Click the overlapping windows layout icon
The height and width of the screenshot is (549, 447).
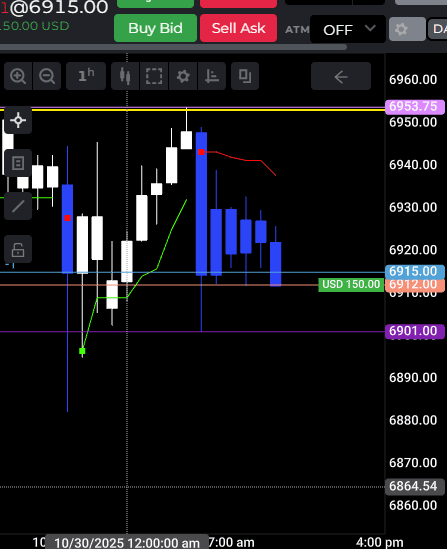(x=245, y=76)
